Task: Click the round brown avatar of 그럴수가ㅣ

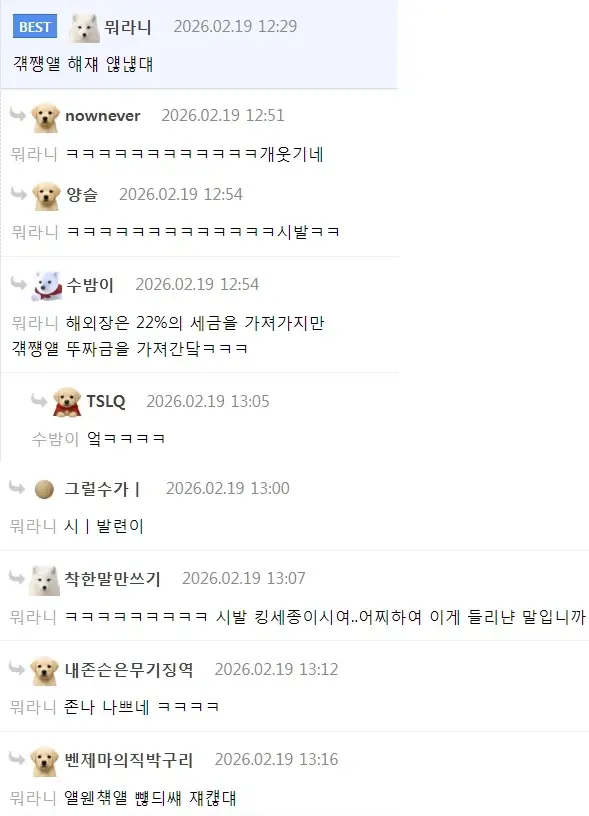Action: click(44, 490)
